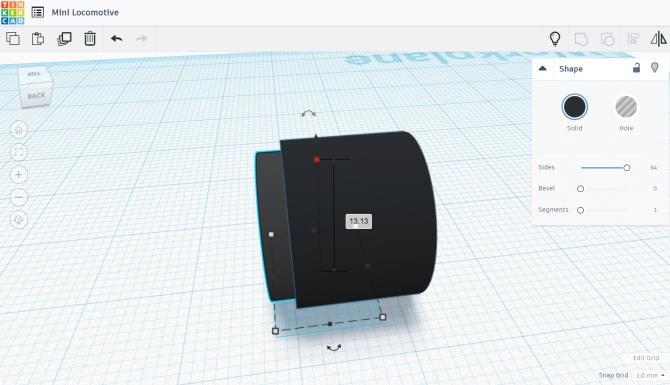Click the Zoom in button
The height and width of the screenshot is (385, 670).
[x=19, y=175]
